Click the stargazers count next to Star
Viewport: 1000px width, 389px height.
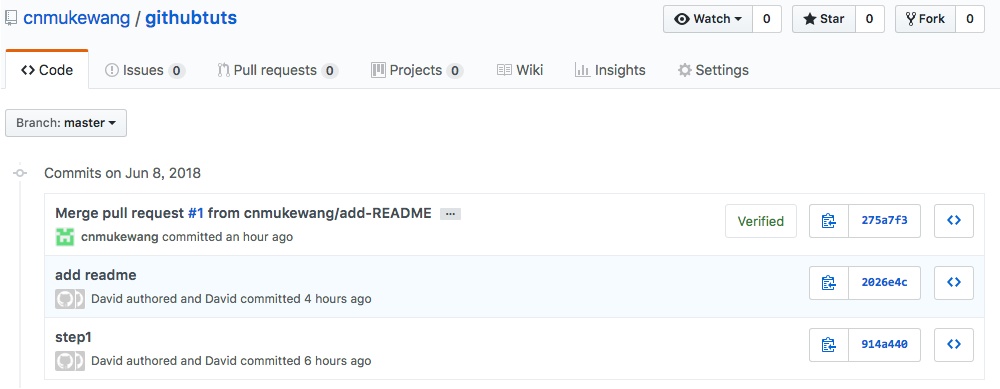(869, 19)
